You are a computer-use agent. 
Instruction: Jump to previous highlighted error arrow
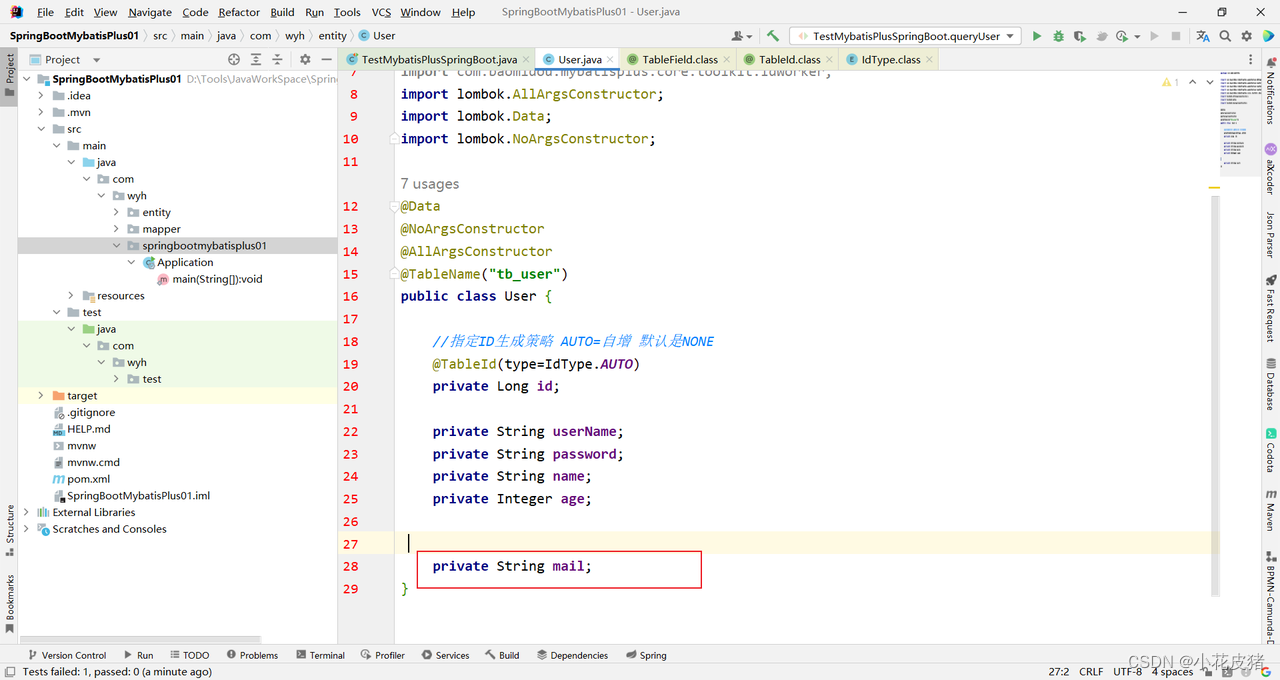[1193, 82]
